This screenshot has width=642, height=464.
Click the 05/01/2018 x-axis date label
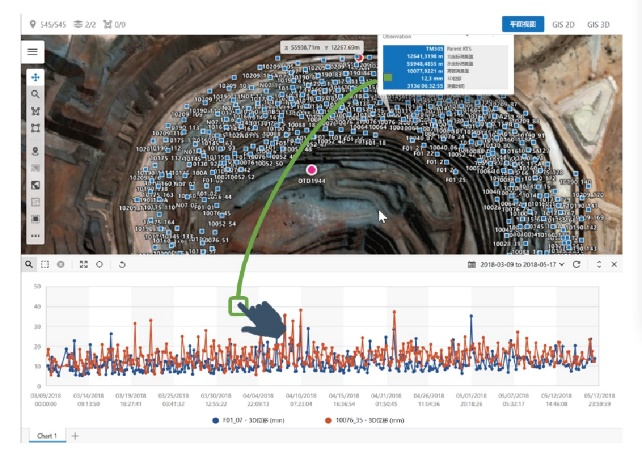click(x=471, y=400)
